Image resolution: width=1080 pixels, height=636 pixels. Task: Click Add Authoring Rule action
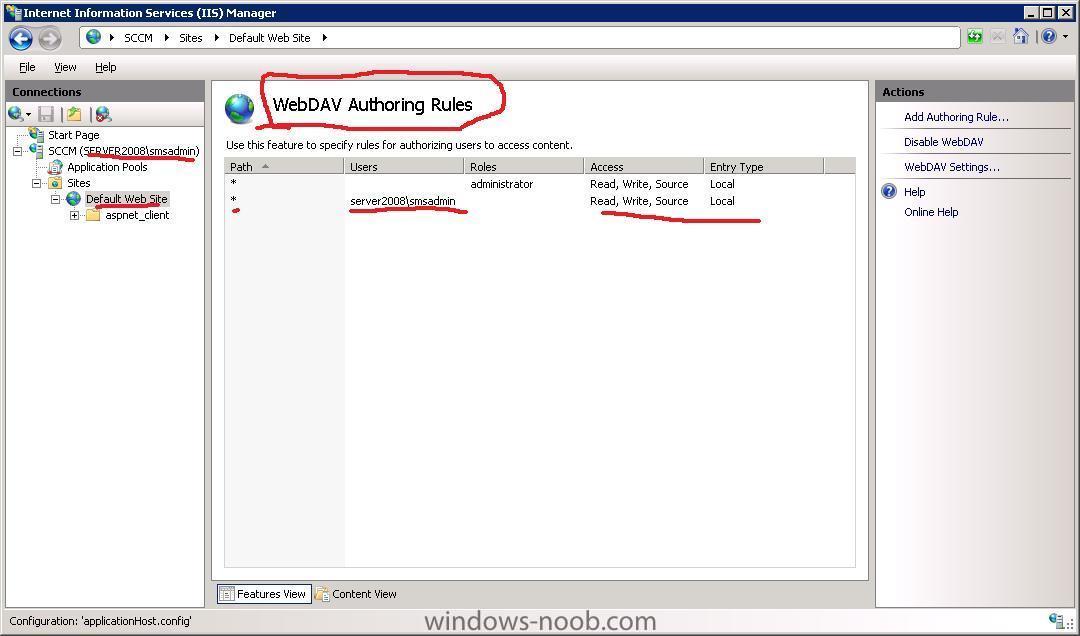coord(956,117)
